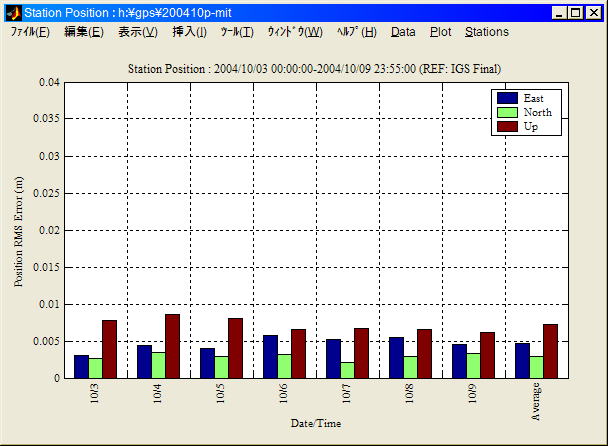Open the Plot menu

point(440,32)
